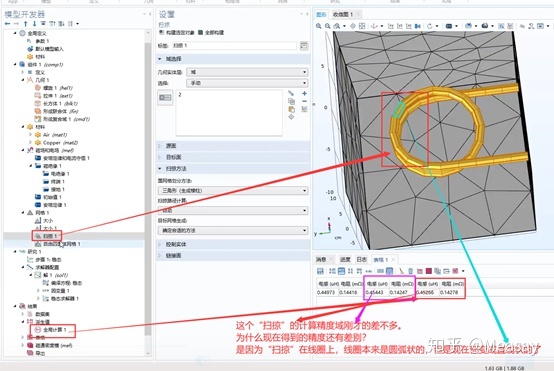Image resolution: width=554 pixels, height=371 pixels.
Task: Click the dark red plot icon in table toolbar
Action: pos(429,271)
